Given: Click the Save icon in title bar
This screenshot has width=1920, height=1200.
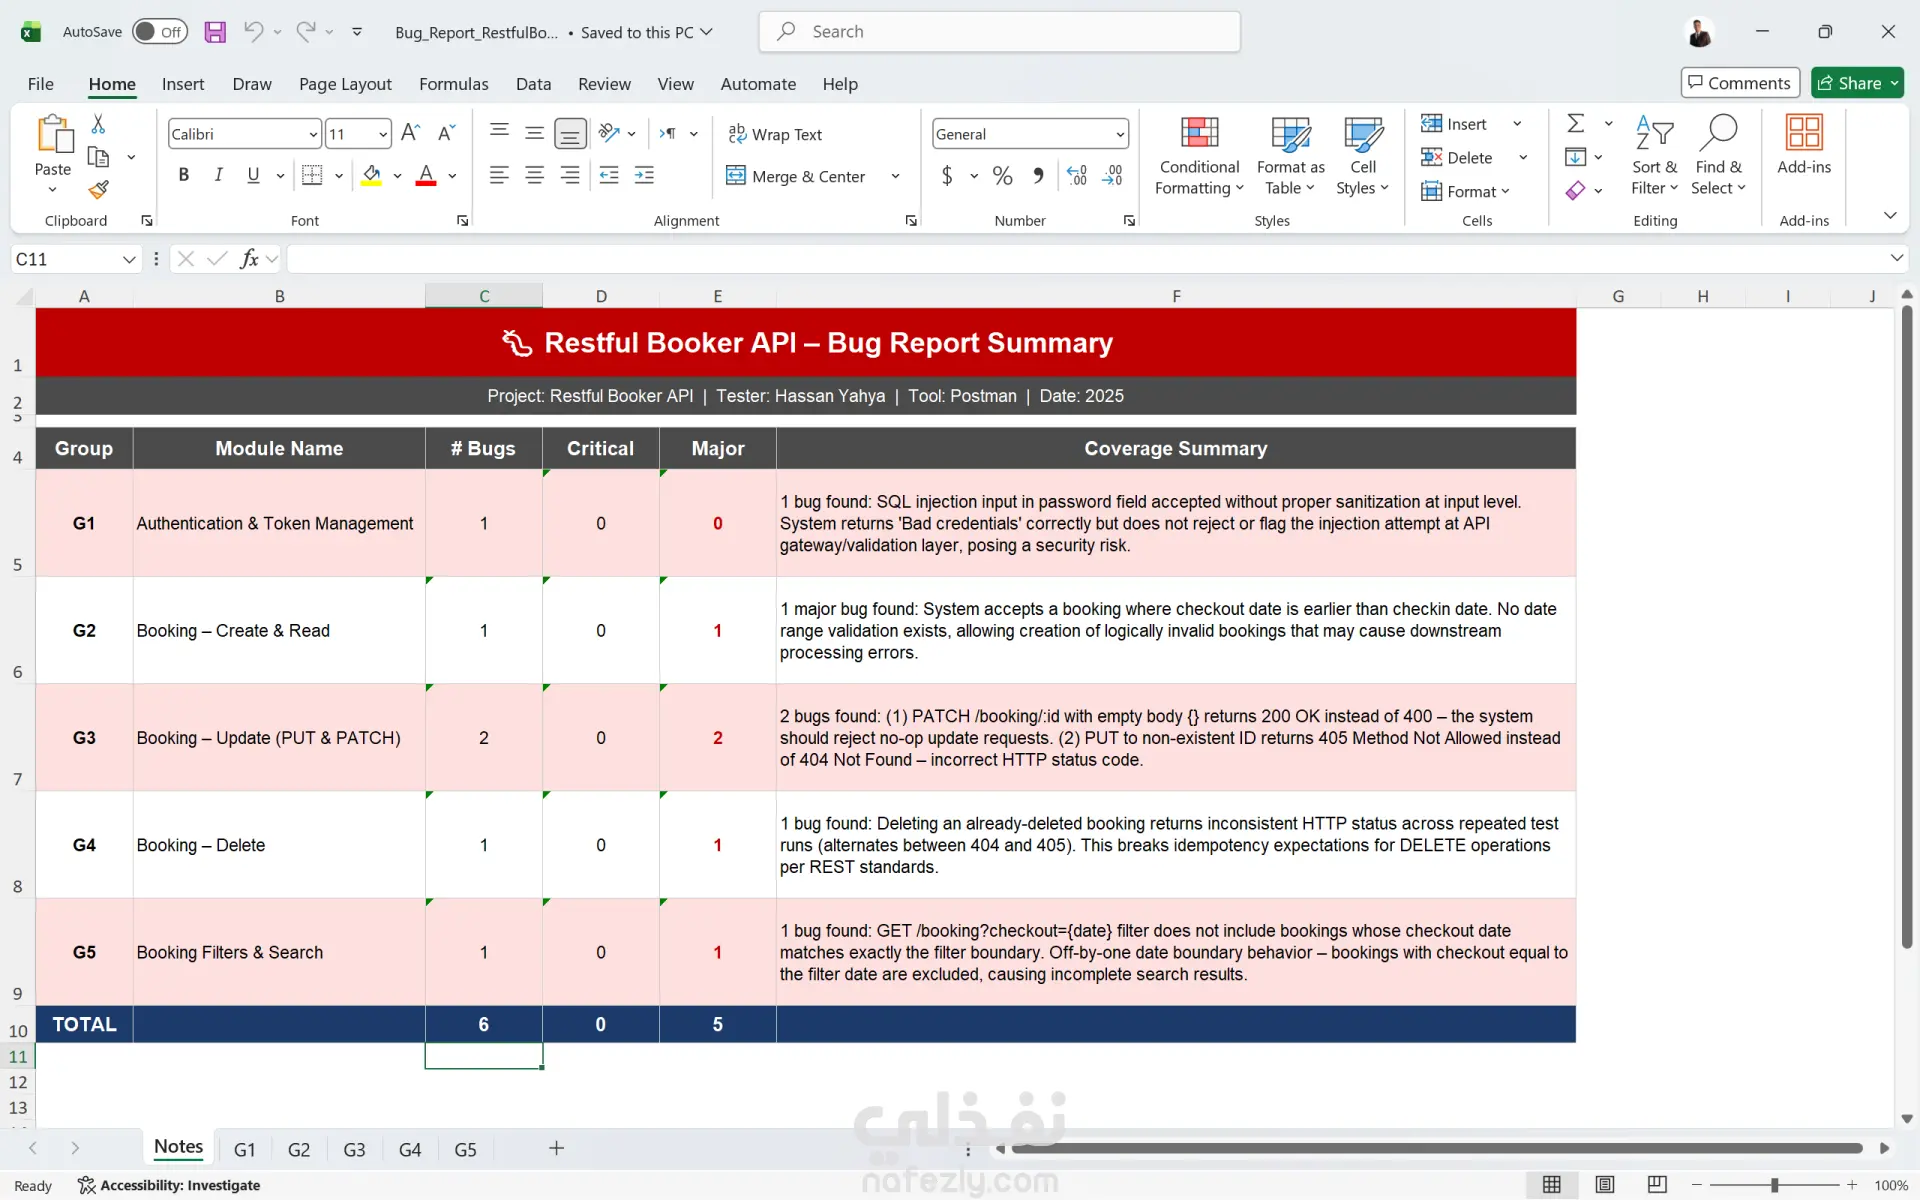Looking at the screenshot, I should point(215,32).
